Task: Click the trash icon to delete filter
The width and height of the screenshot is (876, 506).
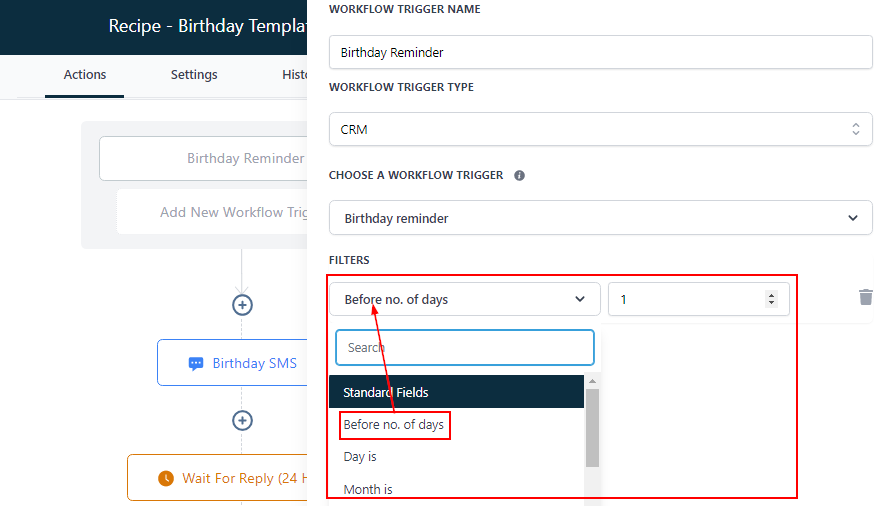Action: (865, 297)
